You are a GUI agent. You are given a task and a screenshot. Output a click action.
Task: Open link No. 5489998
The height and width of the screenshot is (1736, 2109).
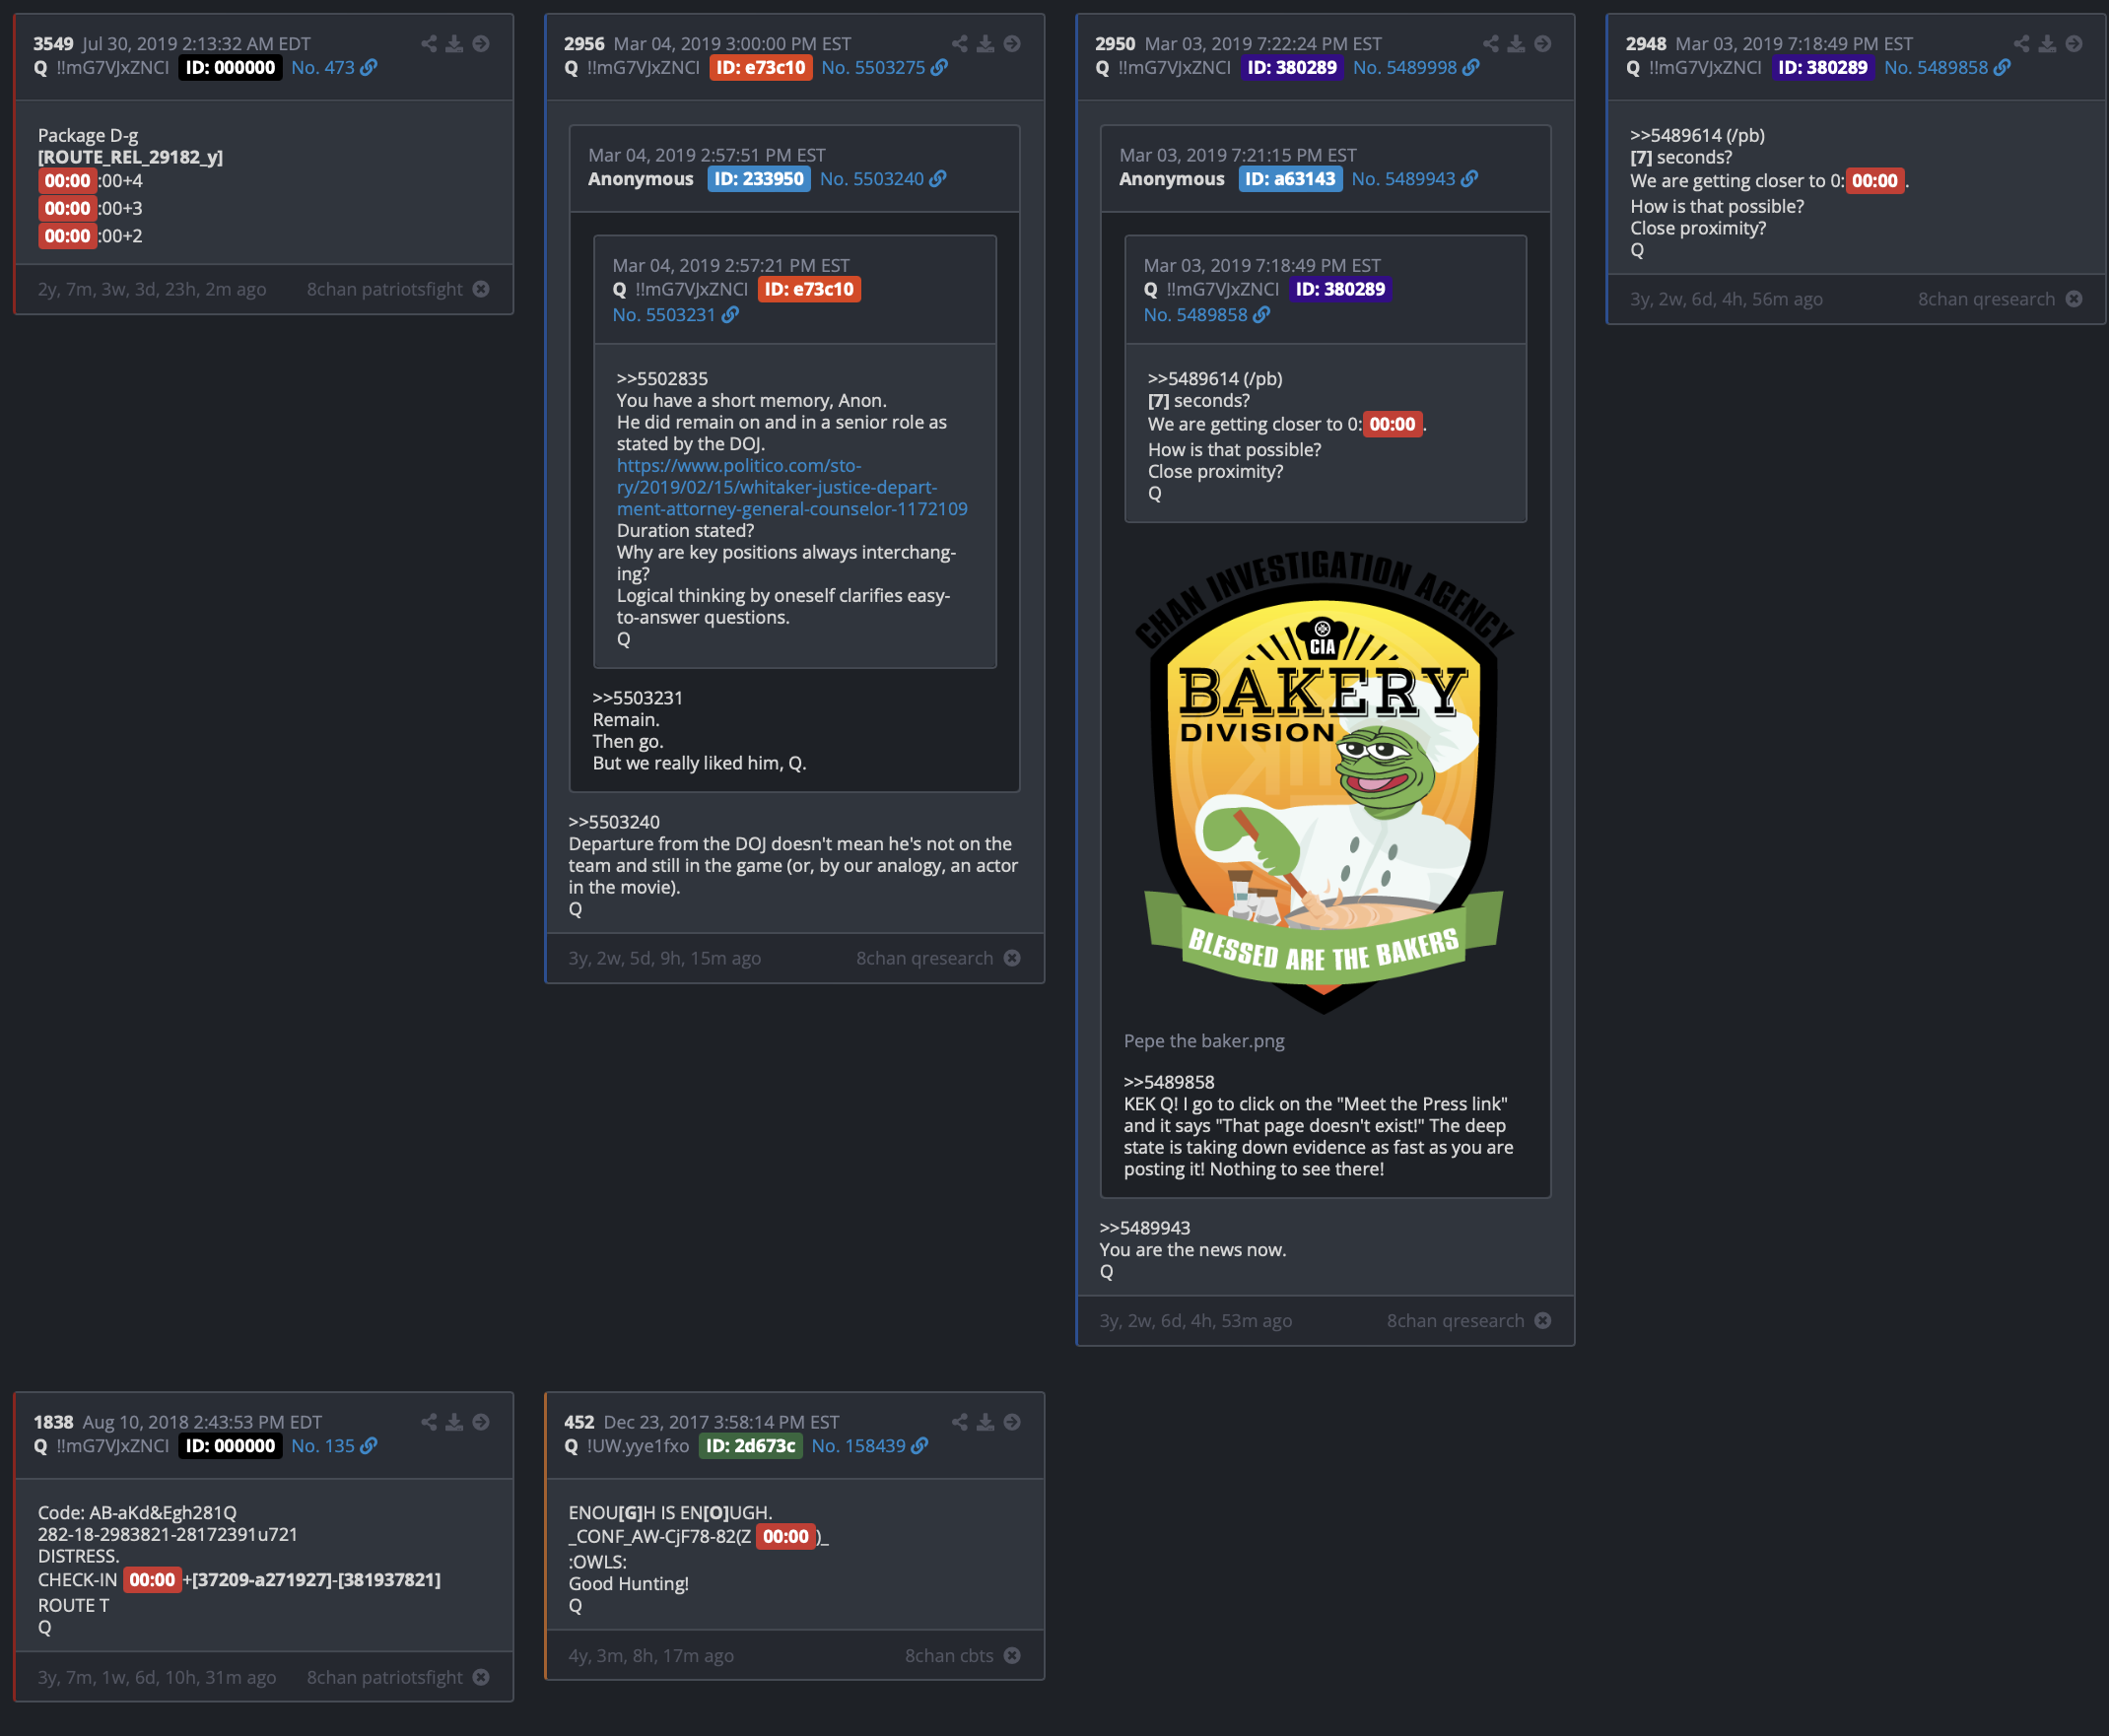point(1416,68)
